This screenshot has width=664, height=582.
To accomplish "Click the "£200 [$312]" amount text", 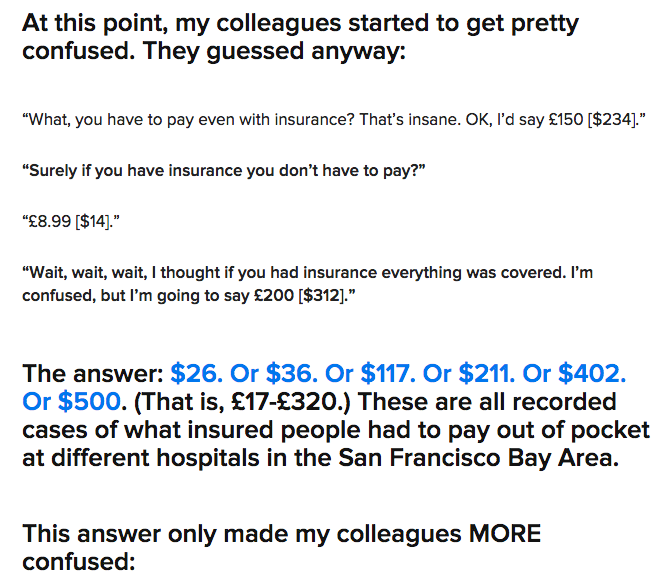I will 300,295.
